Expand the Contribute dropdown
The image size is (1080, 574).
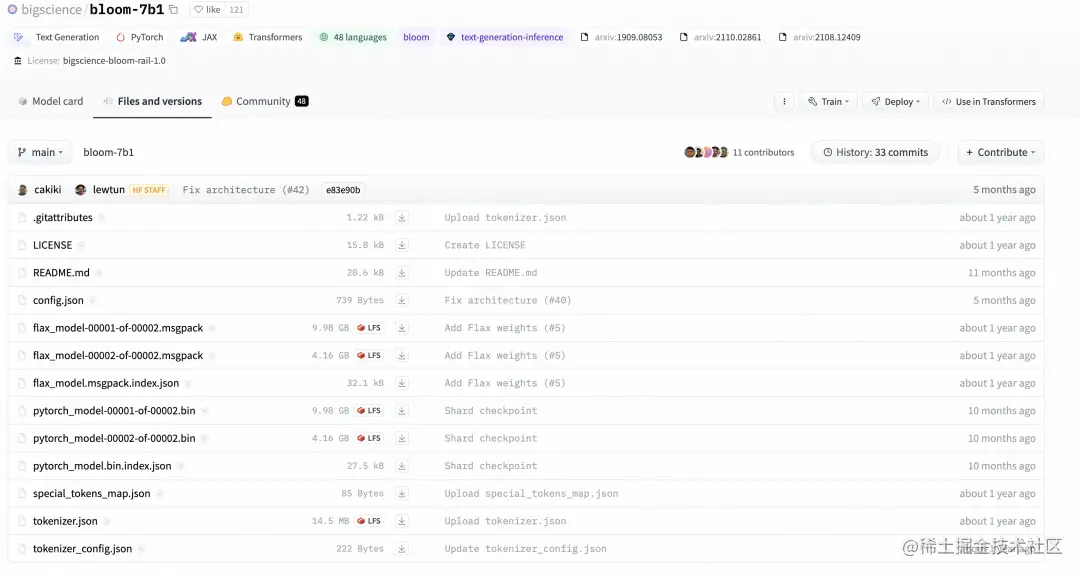pos(1001,152)
